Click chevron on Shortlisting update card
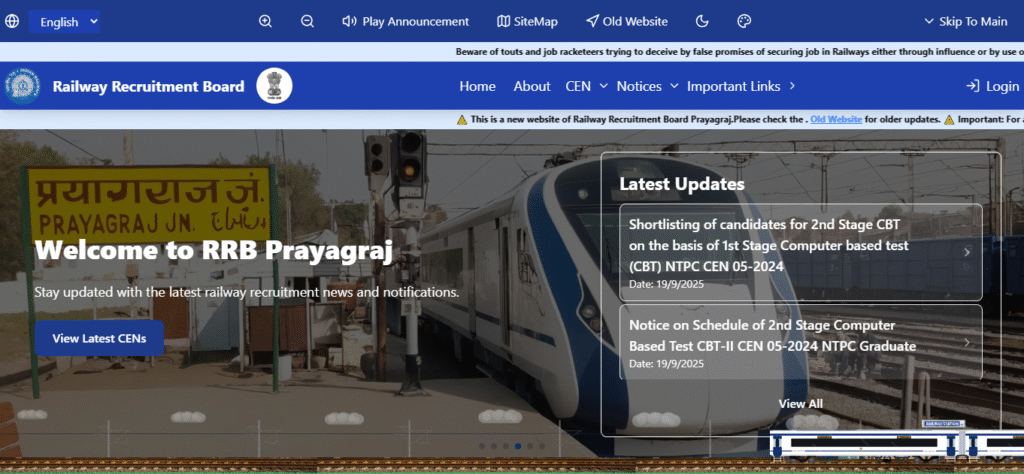 tap(967, 252)
